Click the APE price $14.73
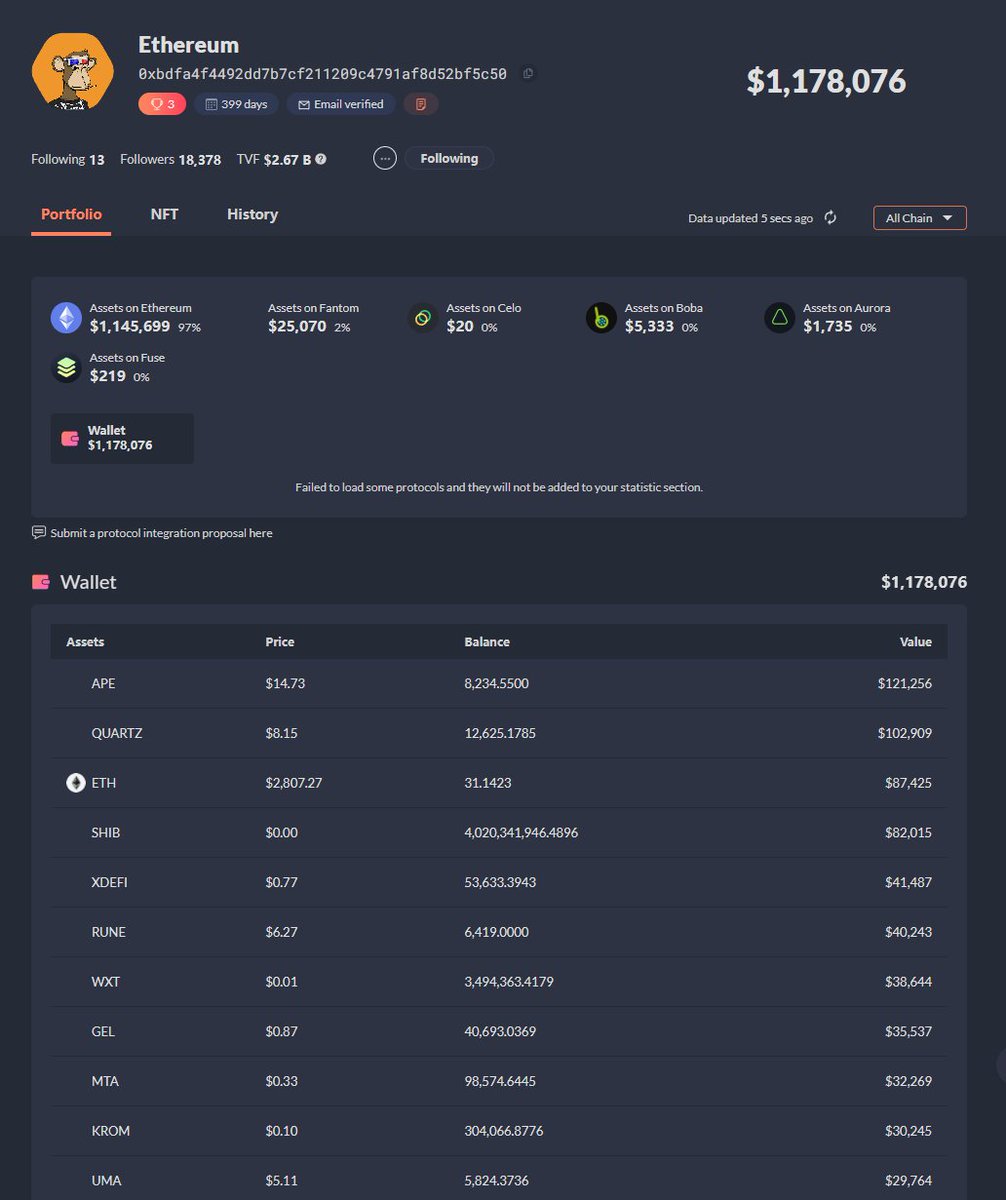The image size is (1006, 1200). tap(284, 684)
